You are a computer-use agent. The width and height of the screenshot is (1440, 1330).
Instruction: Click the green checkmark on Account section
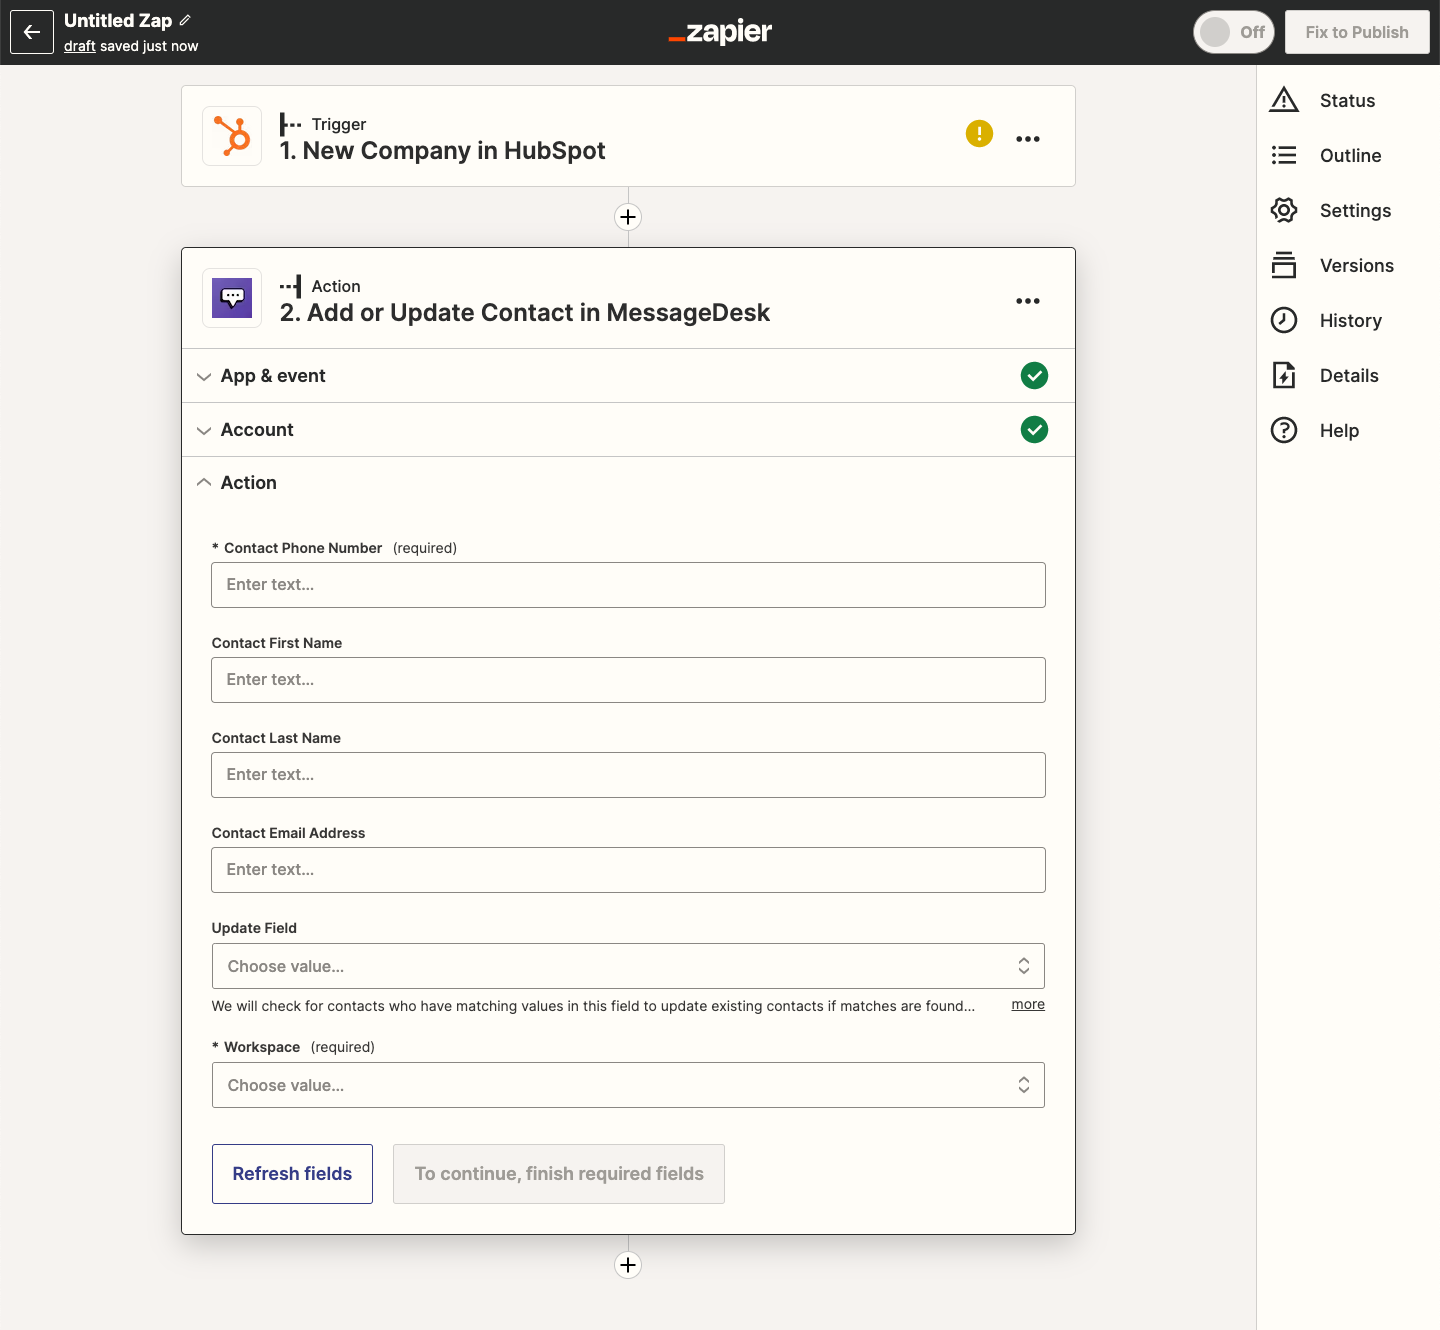[x=1034, y=429]
